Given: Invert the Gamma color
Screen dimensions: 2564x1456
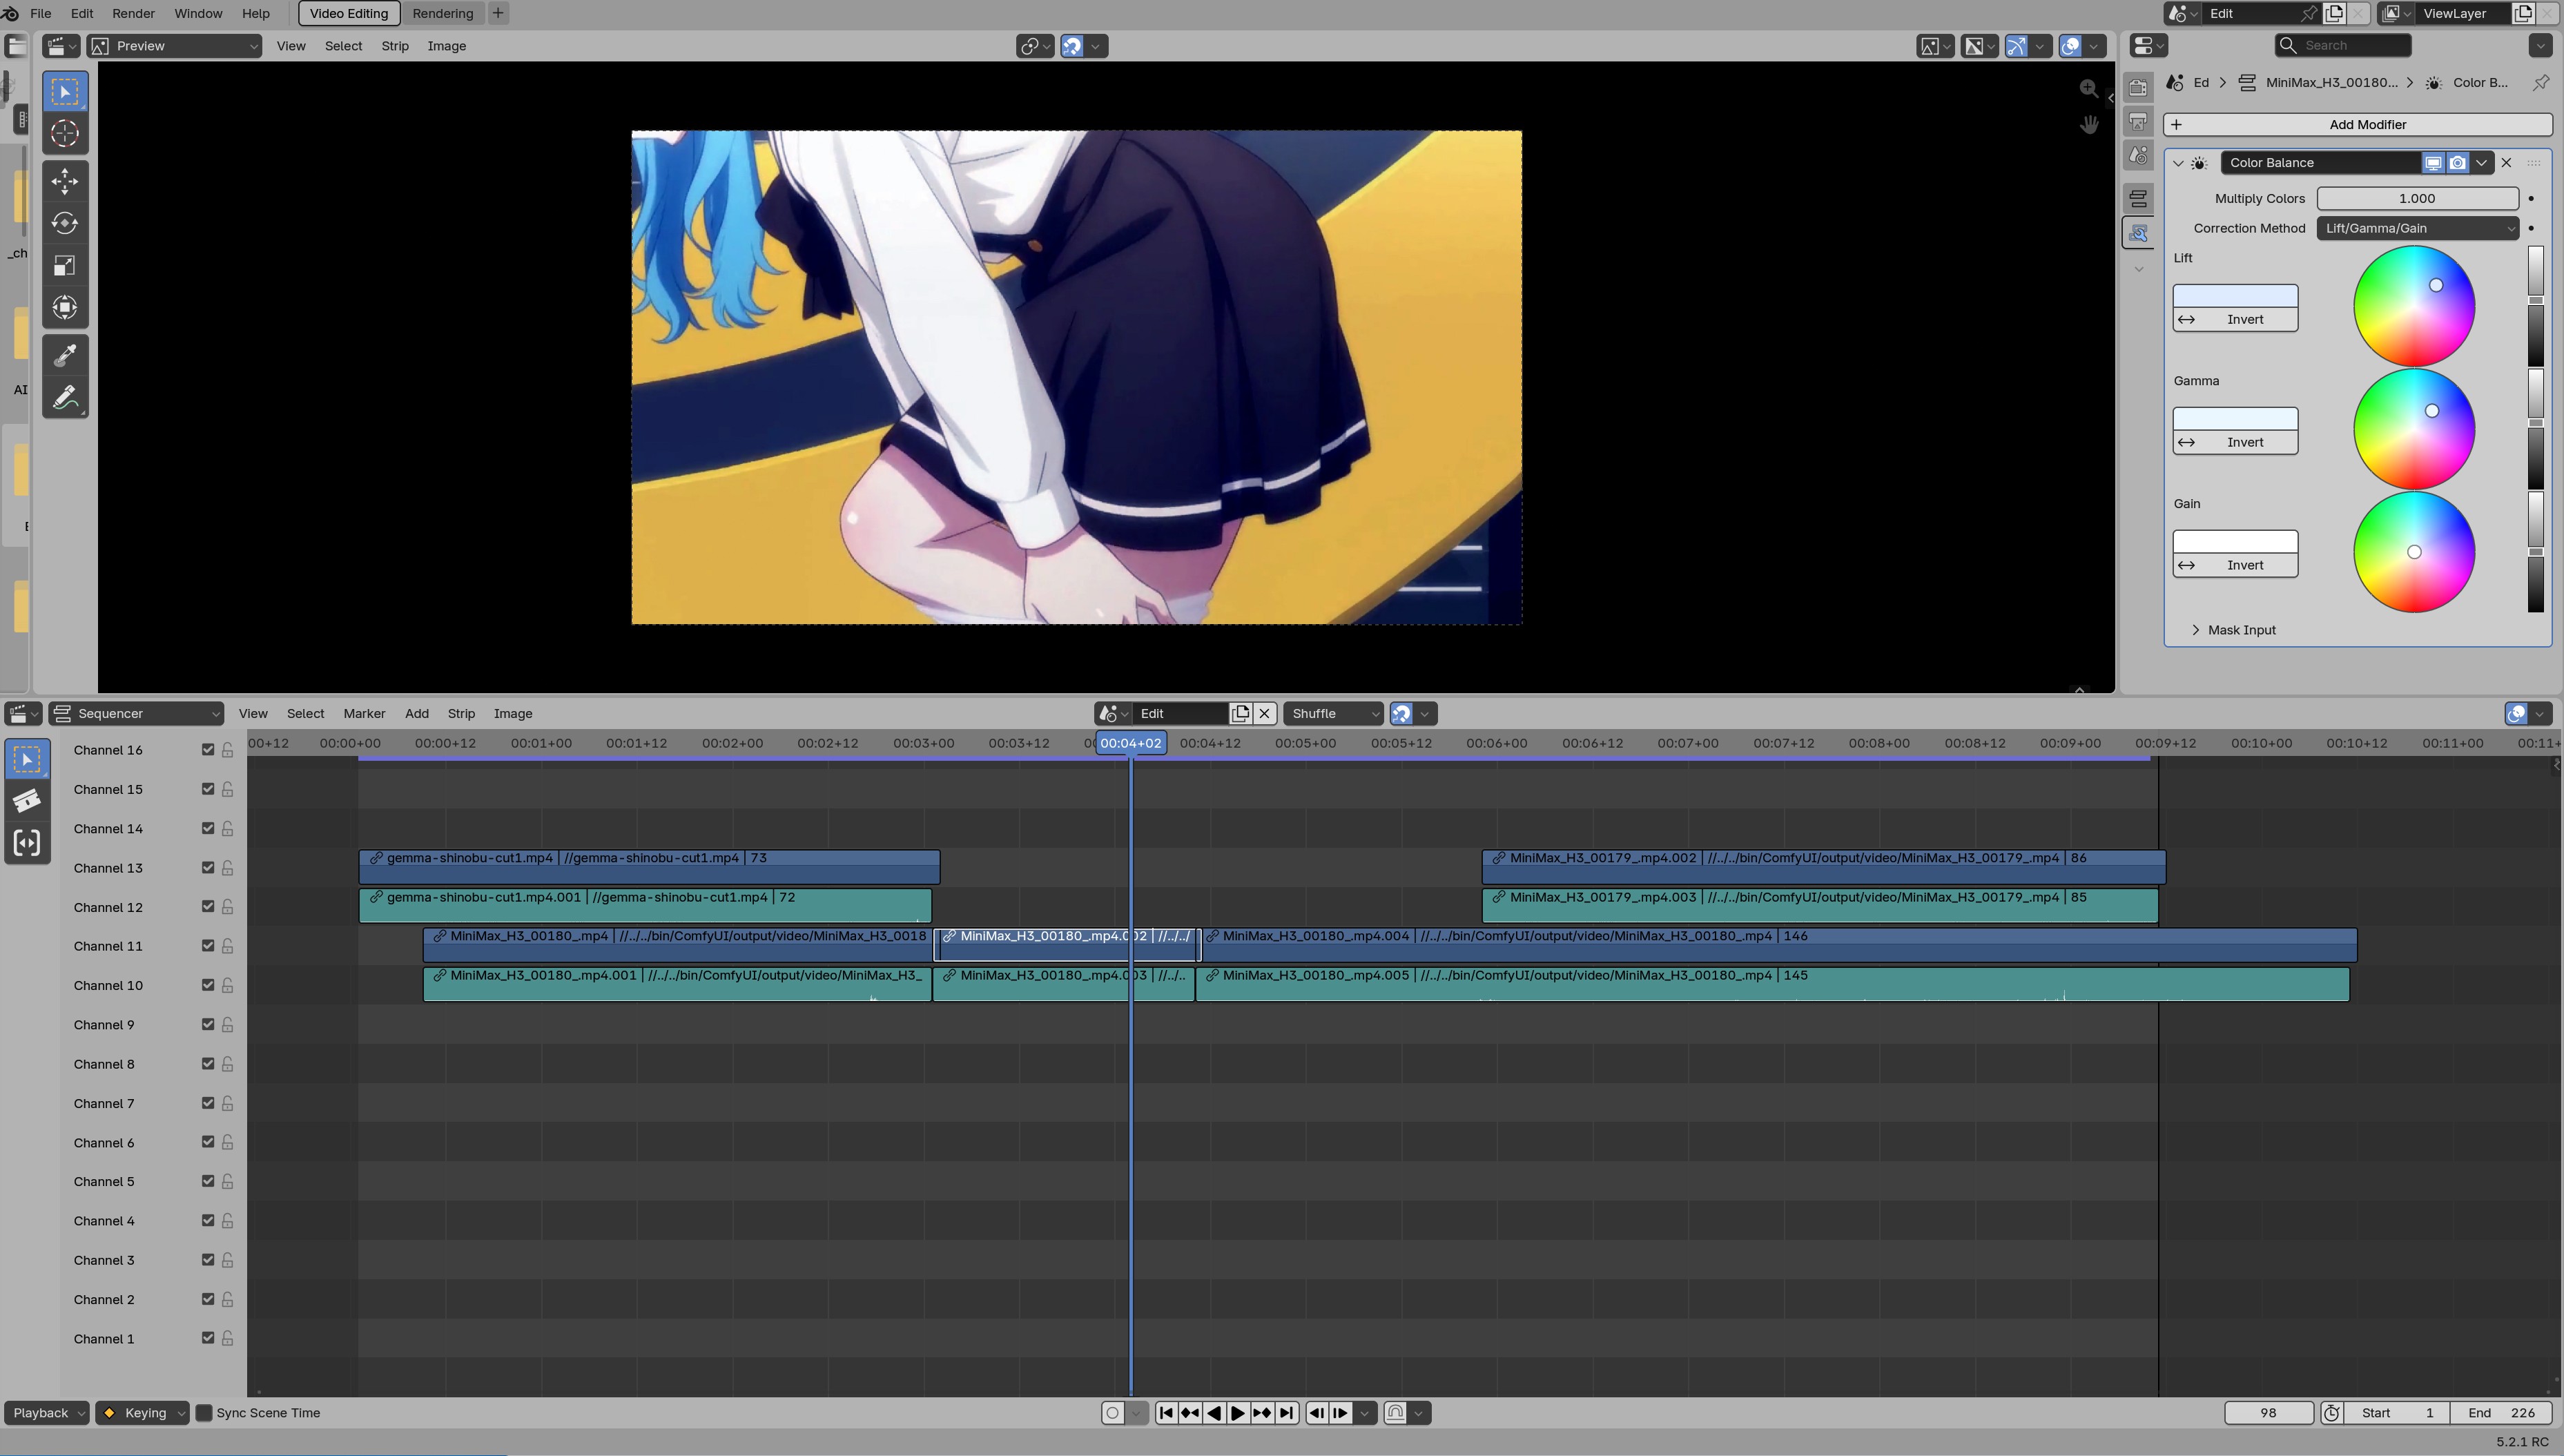Looking at the screenshot, I should click(x=2235, y=443).
